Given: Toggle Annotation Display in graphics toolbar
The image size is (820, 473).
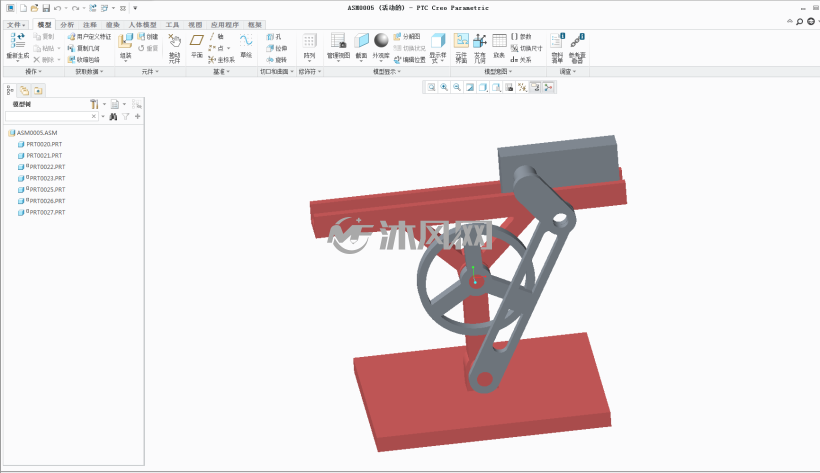Looking at the screenshot, I should [x=535, y=87].
